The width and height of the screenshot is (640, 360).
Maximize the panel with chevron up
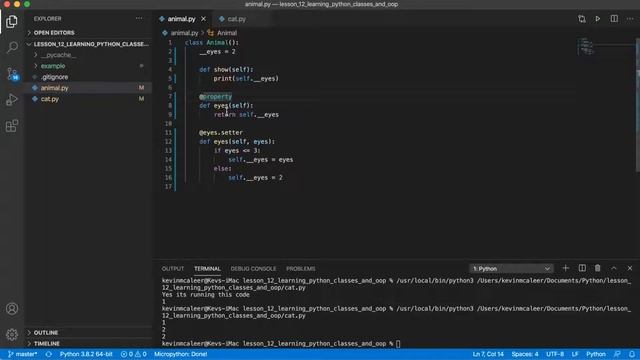coord(614,268)
